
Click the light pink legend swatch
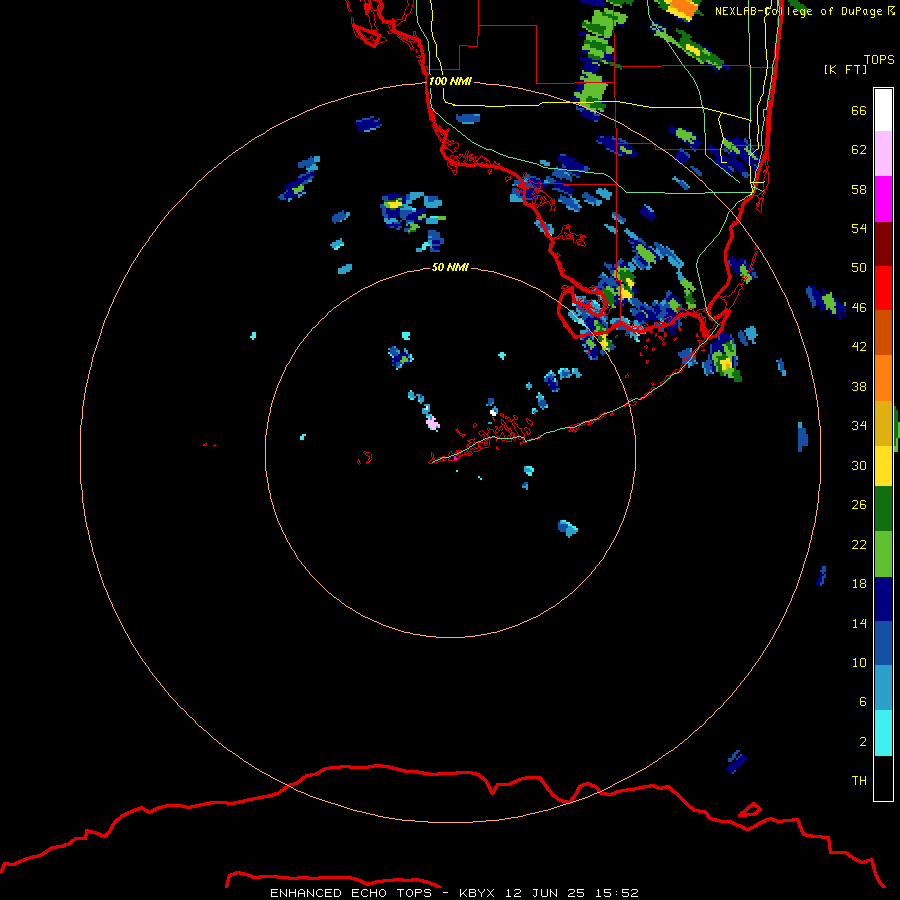[x=883, y=154]
